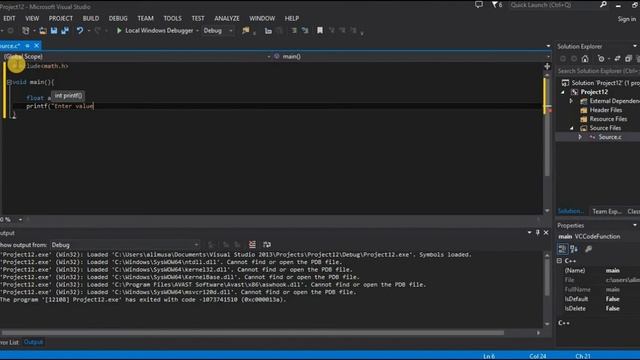Start debugging with the green play arrow
Image resolution: width=640 pixels, height=360 pixels.
(119, 30)
